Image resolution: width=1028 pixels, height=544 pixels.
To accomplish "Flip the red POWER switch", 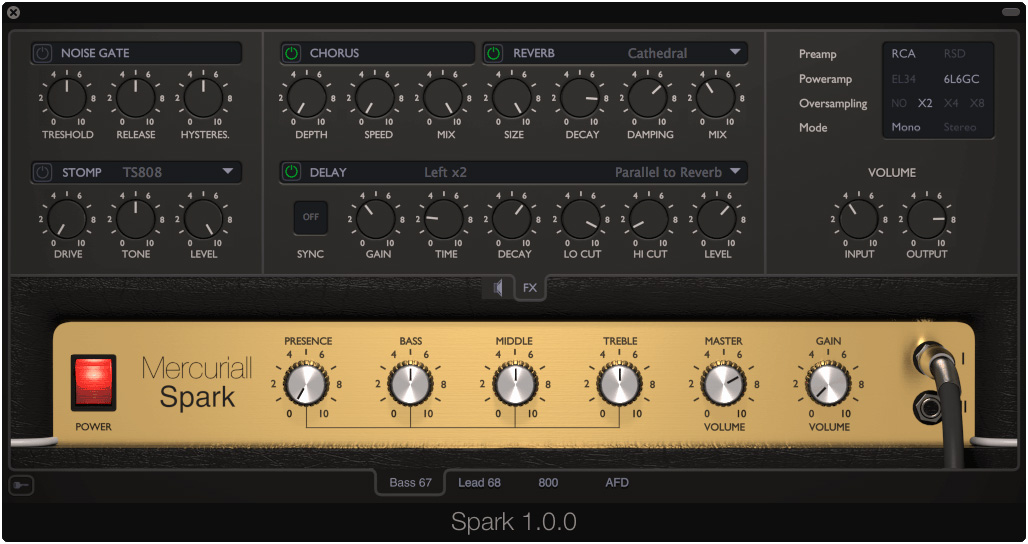I will pos(93,383).
